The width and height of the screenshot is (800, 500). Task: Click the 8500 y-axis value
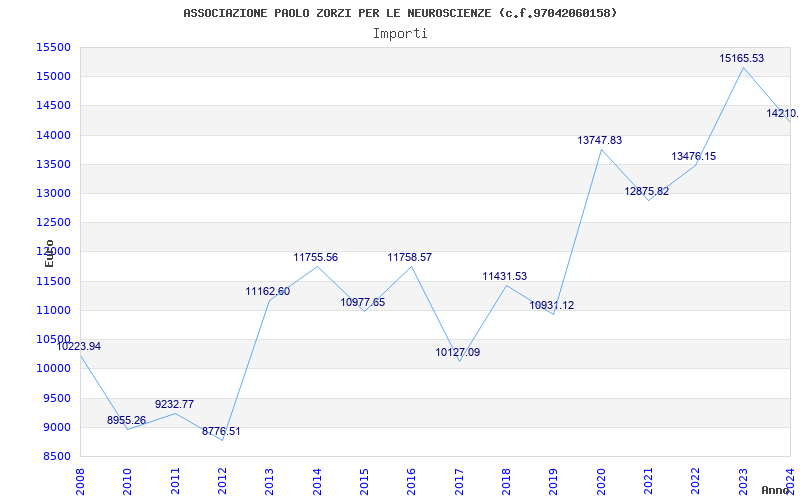57,456
